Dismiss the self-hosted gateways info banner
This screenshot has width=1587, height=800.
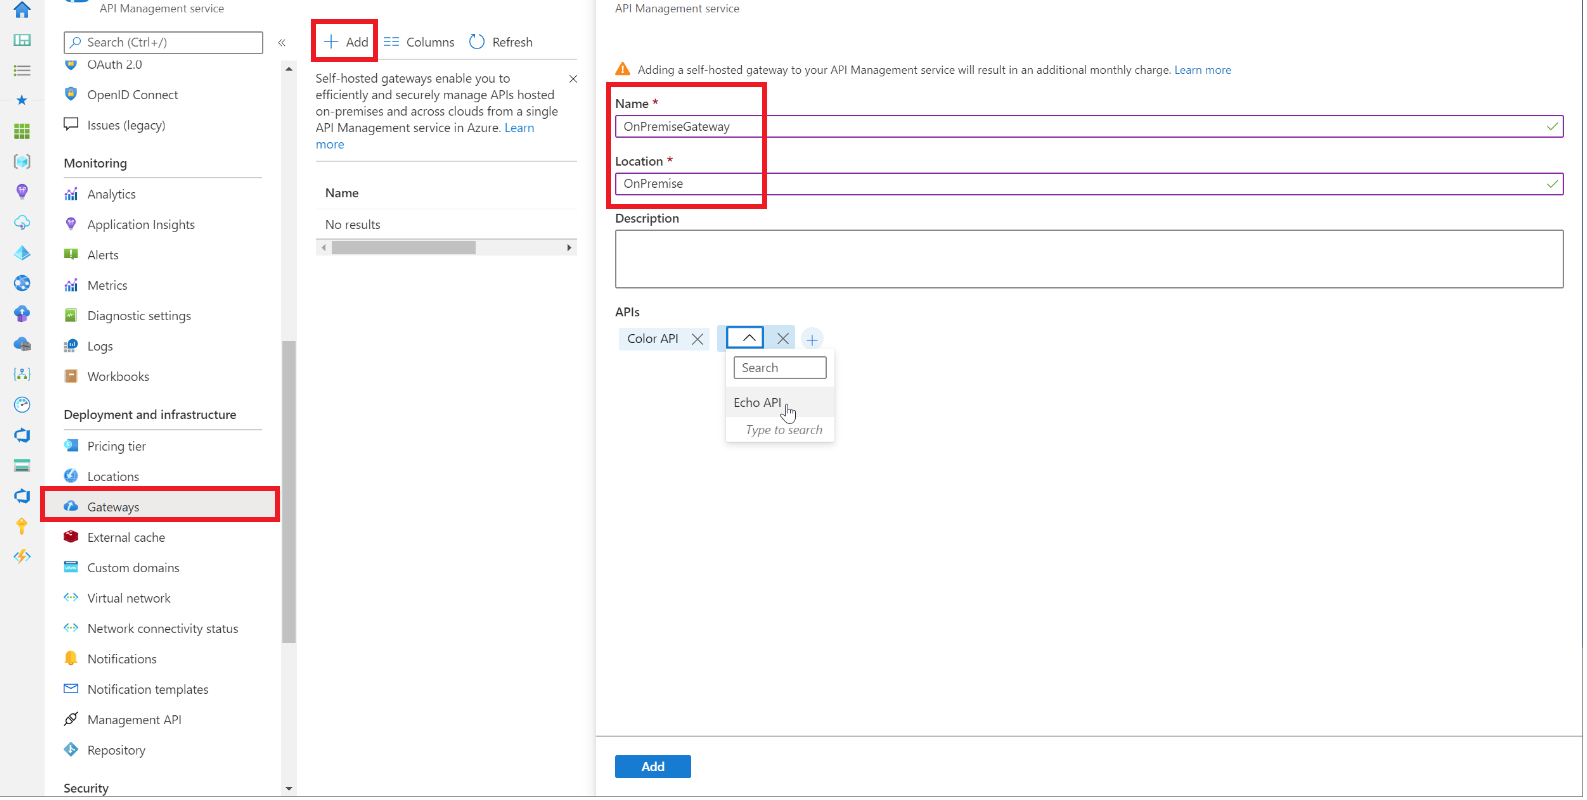[573, 79]
